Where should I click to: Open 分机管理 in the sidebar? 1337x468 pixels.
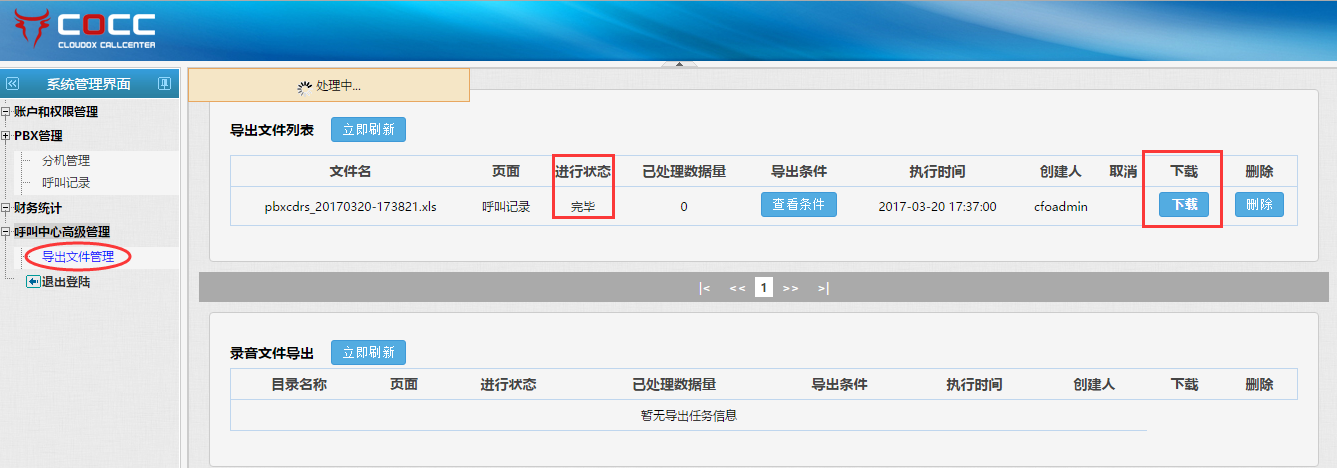pos(66,160)
